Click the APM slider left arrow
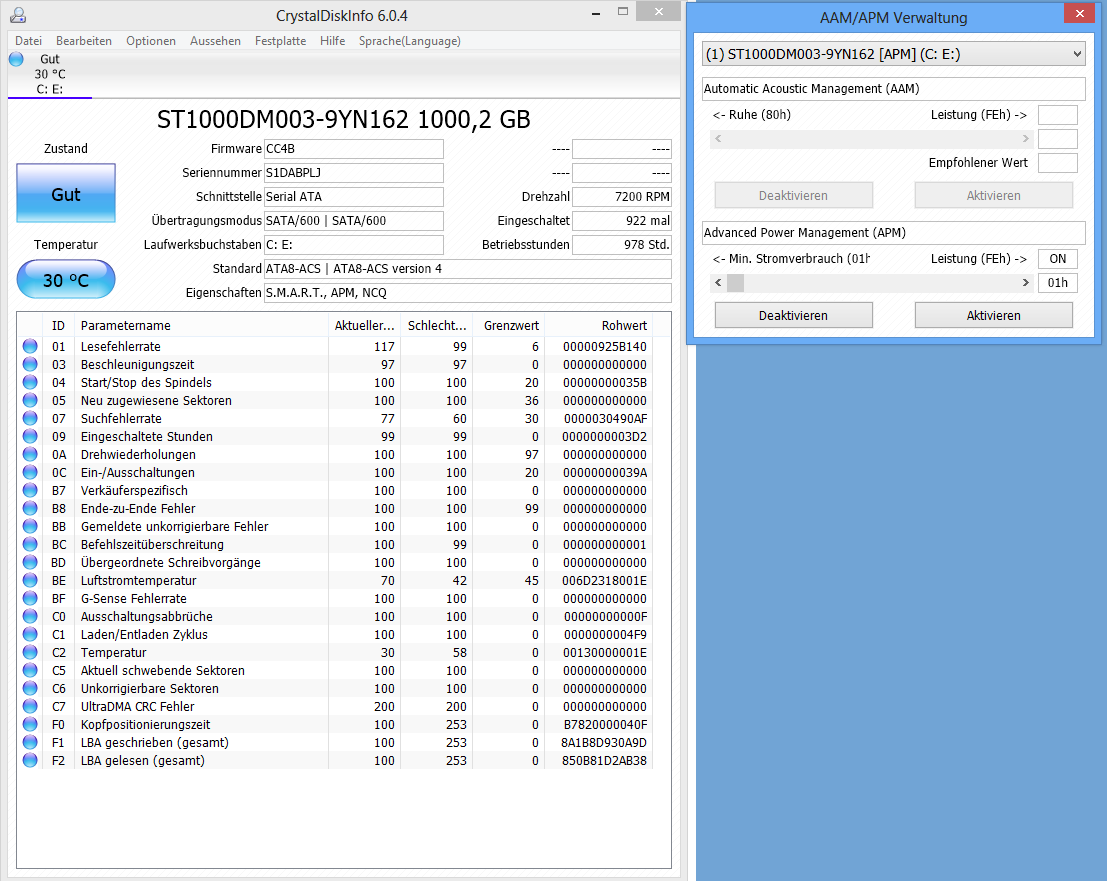This screenshot has height=881, width=1107. (x=718, y=283)
